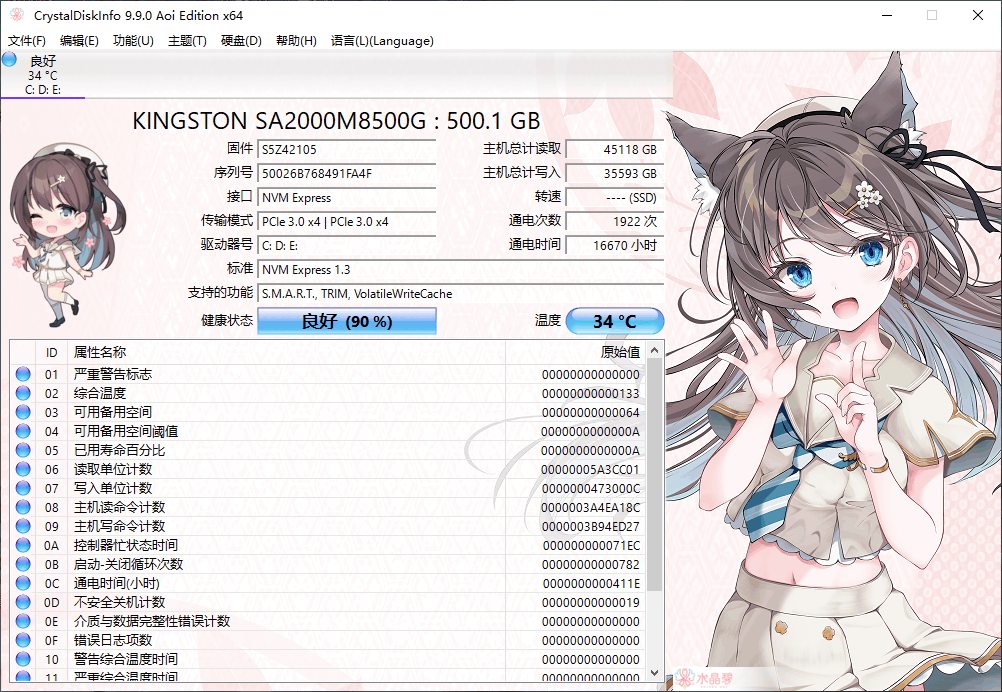Click status orb for attribute 0C 通电时间(小时)
Viewport: 1002px width, 692px height.
tap(23, 583)
